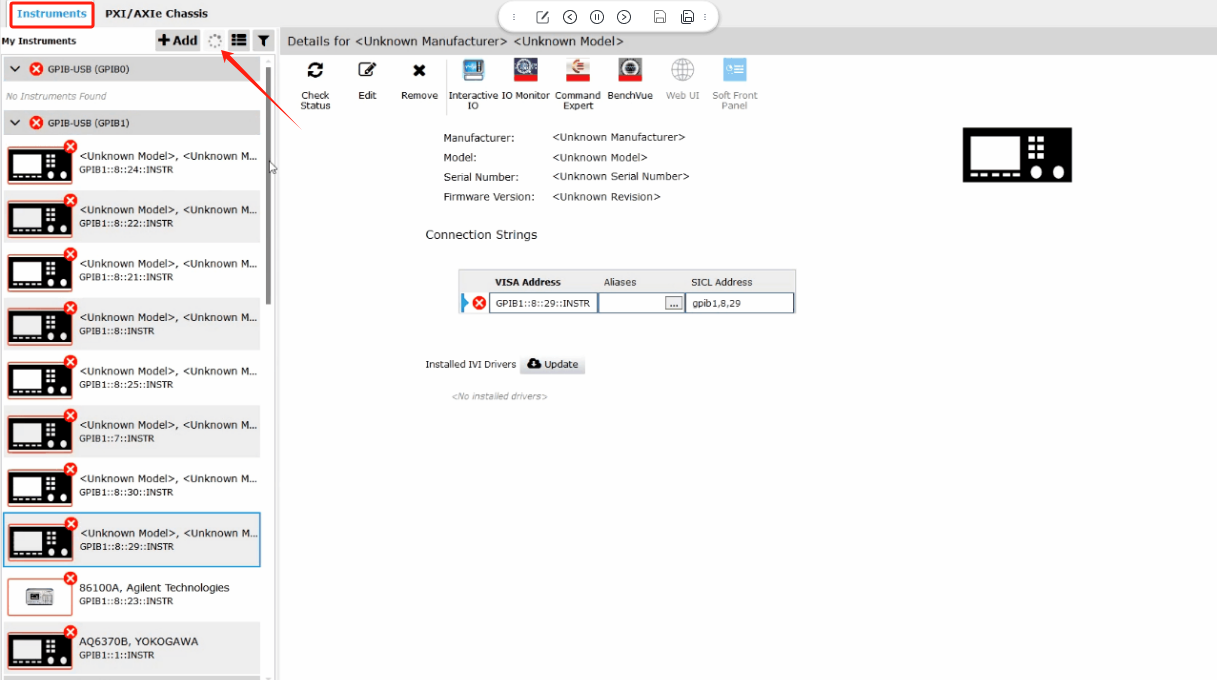Viewport: 1217px width, 680px height.
Task: Click the Edit instrument icon
Action: click(367, 71)
